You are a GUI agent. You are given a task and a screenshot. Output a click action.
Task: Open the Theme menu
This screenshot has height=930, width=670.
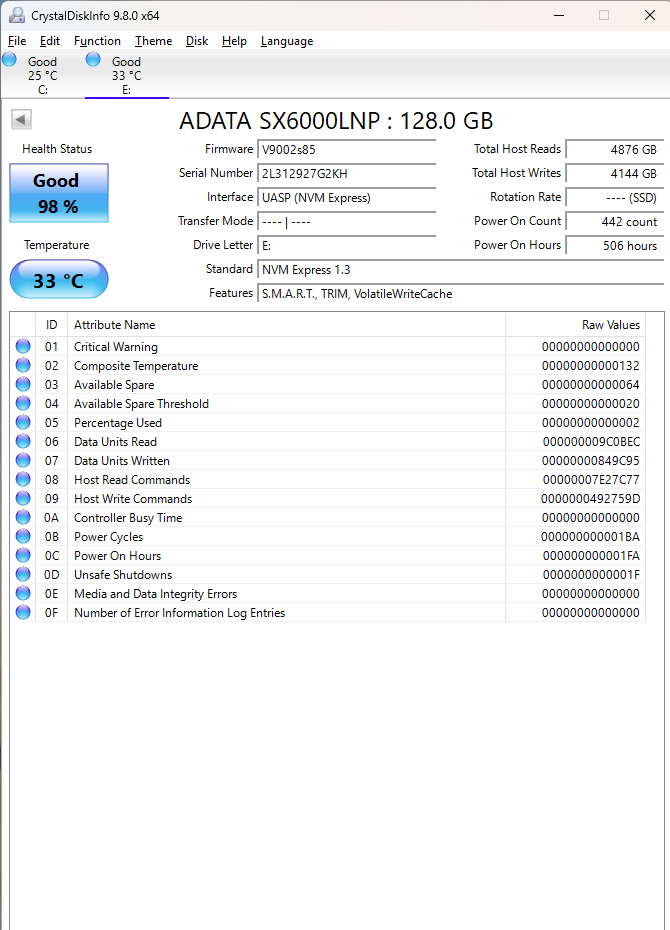coord(154,41)
